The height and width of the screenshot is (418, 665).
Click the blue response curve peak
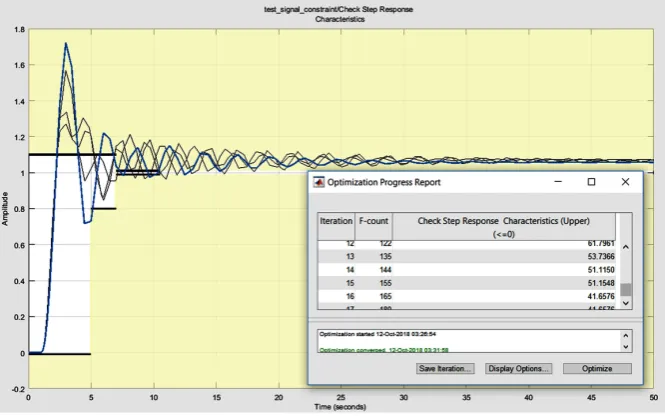66,44
